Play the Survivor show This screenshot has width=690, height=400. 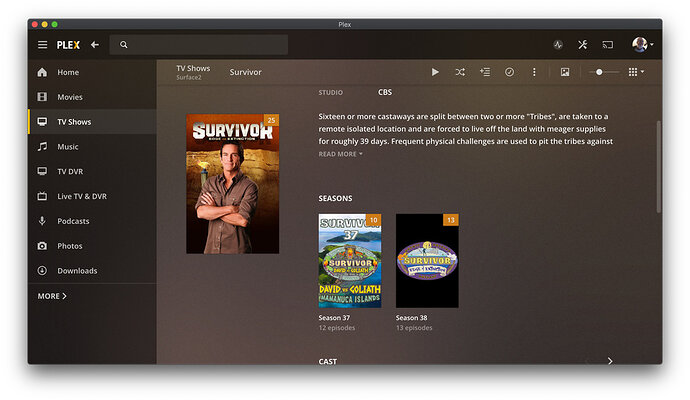pos(435,72)
